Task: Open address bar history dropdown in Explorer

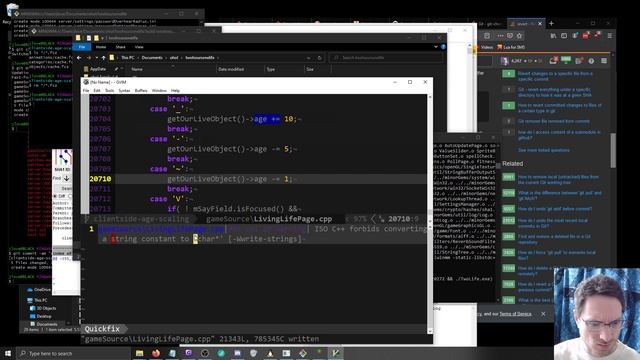Action: (309, 58)
